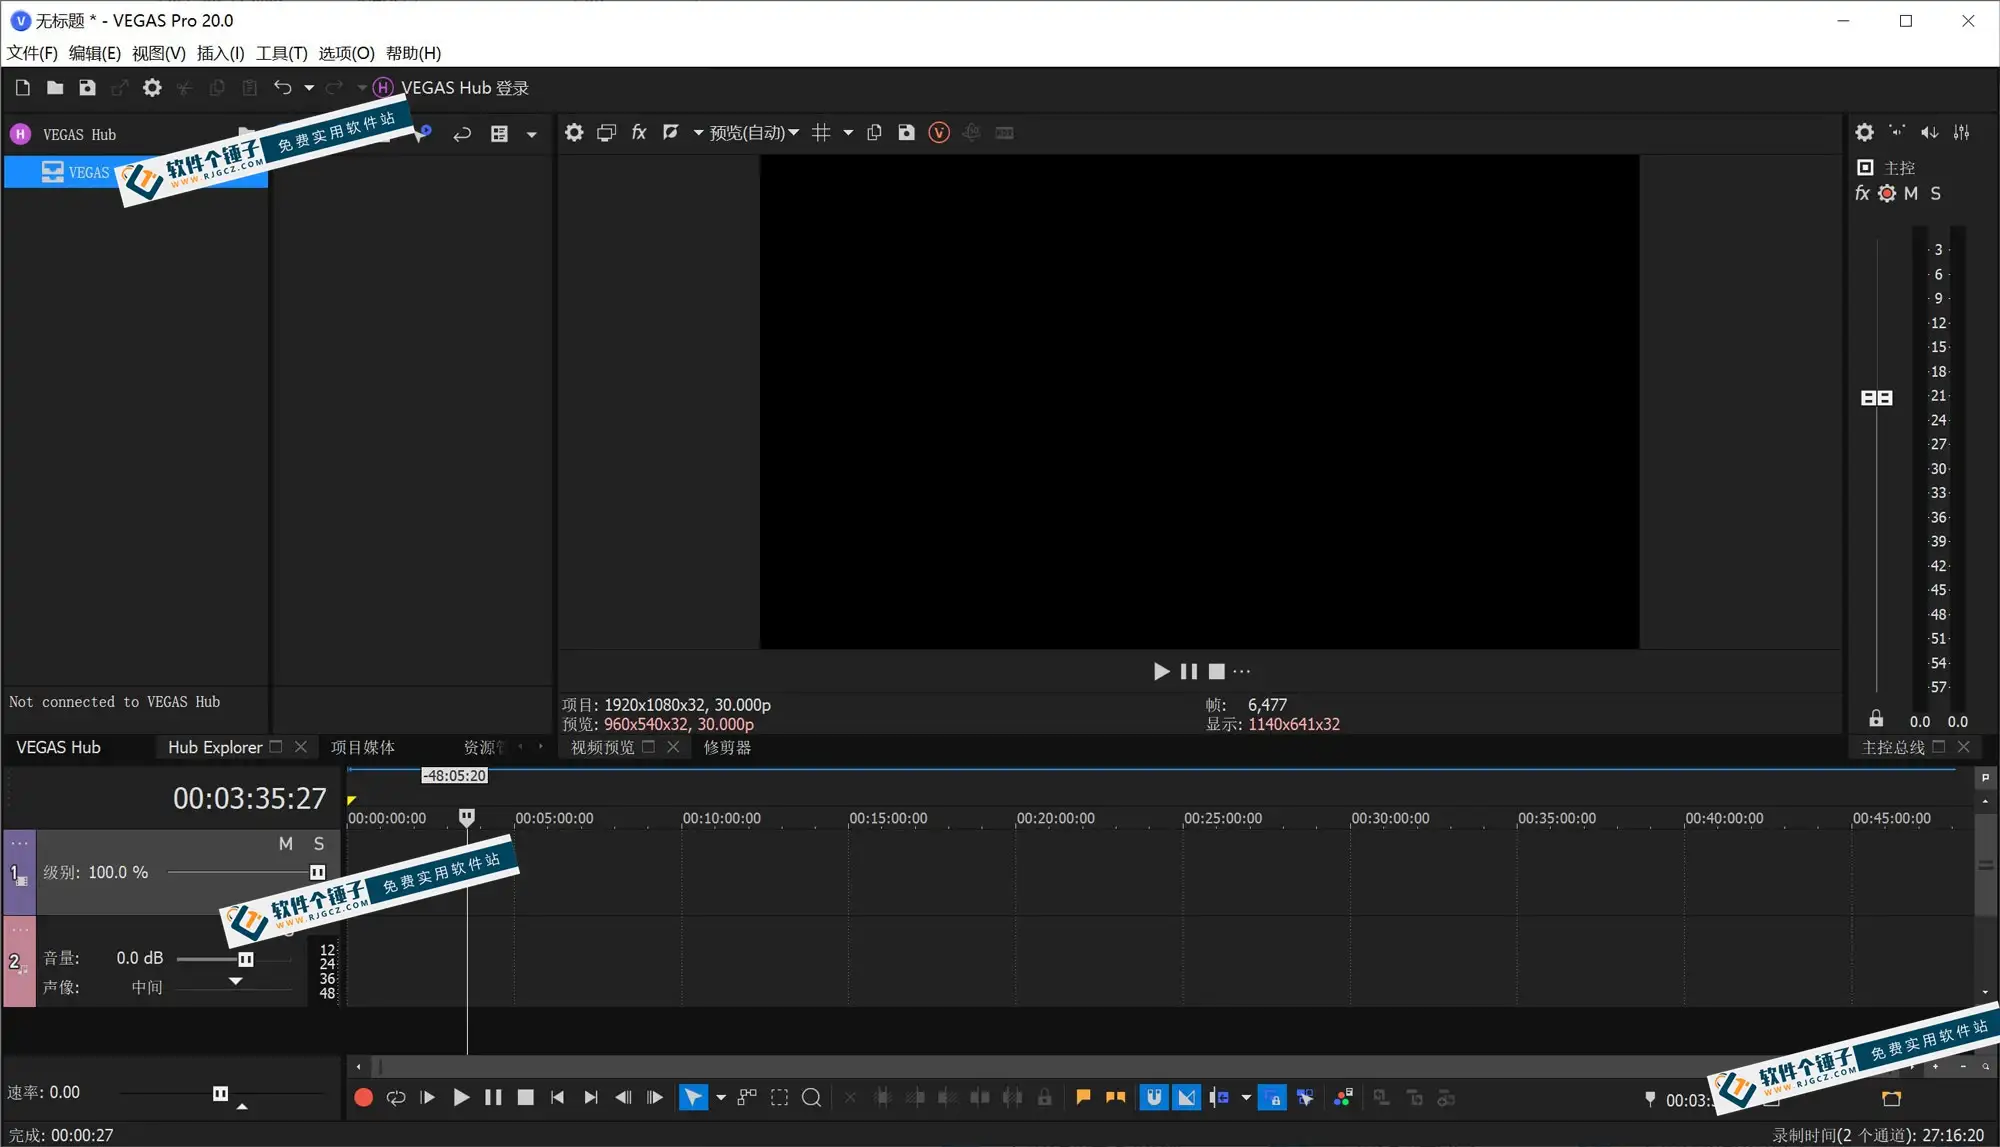The width and height of the screenshot is (2000, 1147).
Task: Open the master bus FX
Action: (1862, 193)
